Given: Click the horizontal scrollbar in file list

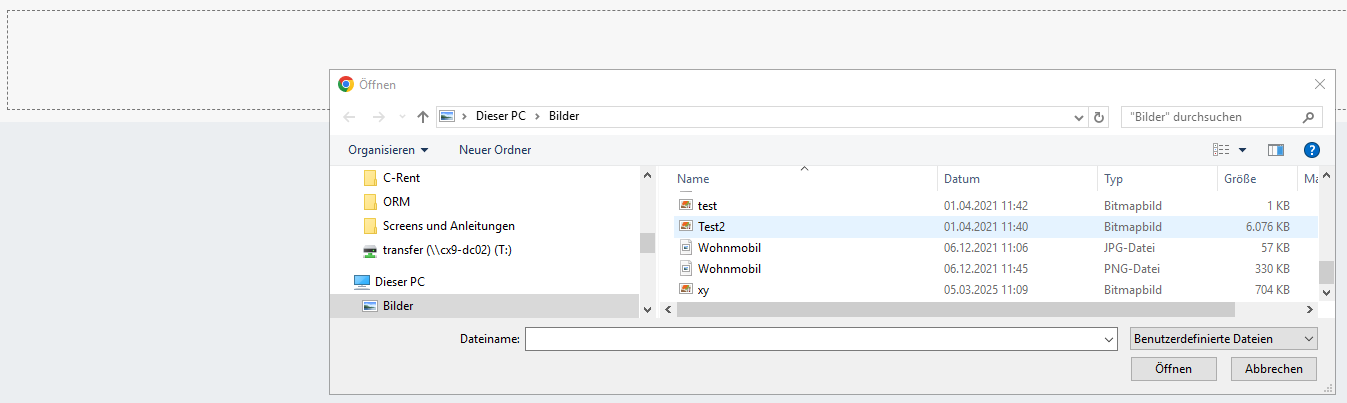Looking at the screenshot, I should pos(900,310).
